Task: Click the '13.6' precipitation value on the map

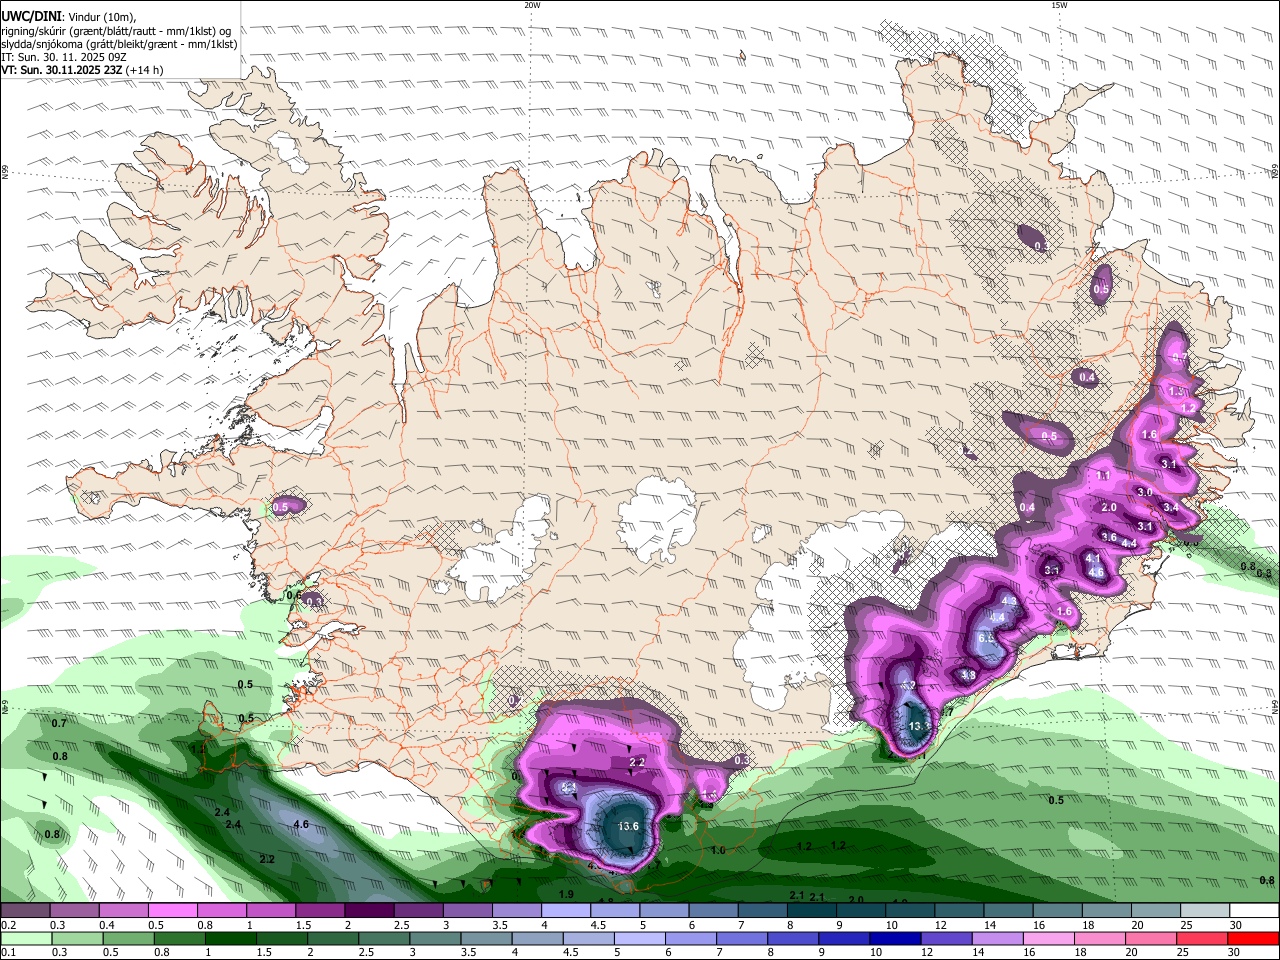Action: (628, 826)
